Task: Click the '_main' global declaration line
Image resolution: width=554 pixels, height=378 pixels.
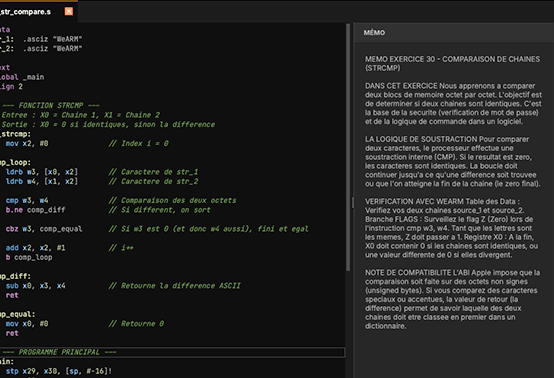Action: (22, 77)
